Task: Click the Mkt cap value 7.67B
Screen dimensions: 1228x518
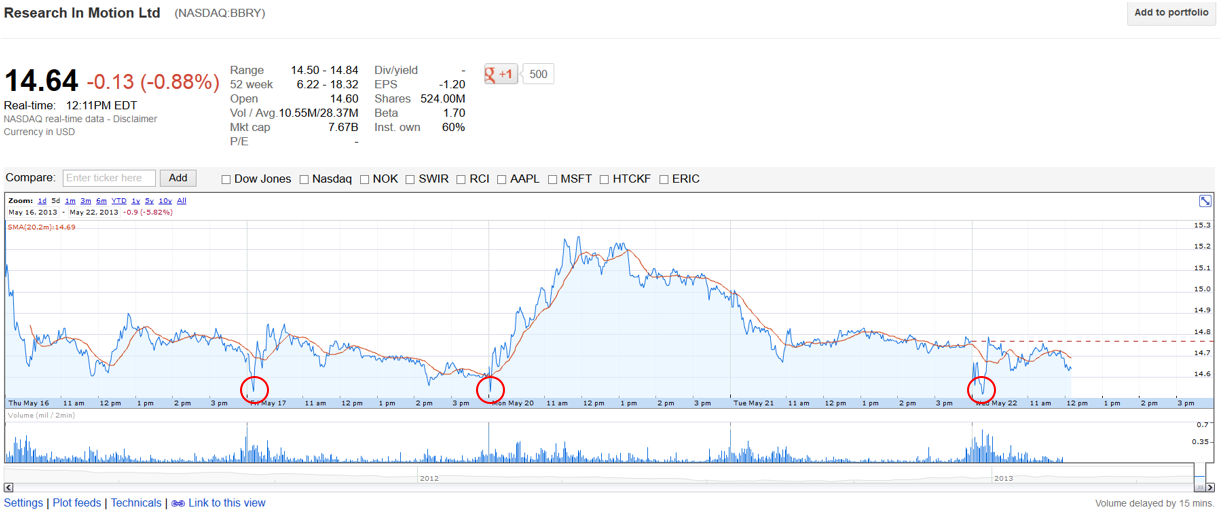Action: (x=342, y=127)
